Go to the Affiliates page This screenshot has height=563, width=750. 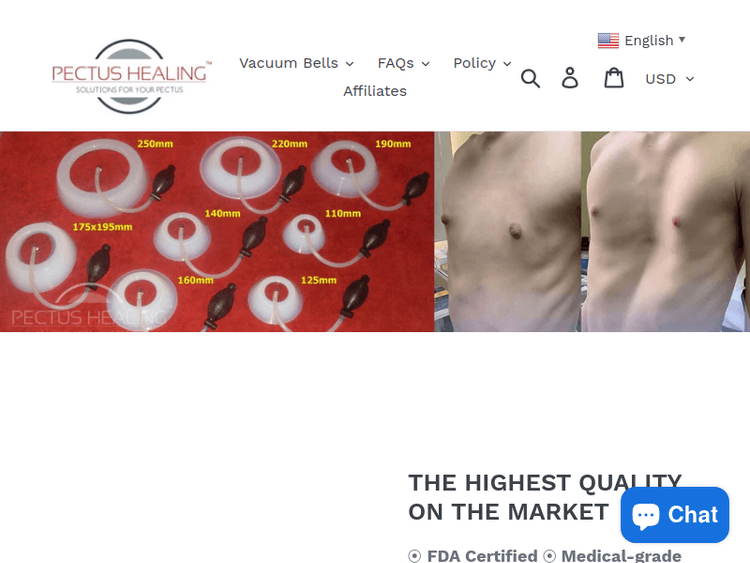(375, 91)
